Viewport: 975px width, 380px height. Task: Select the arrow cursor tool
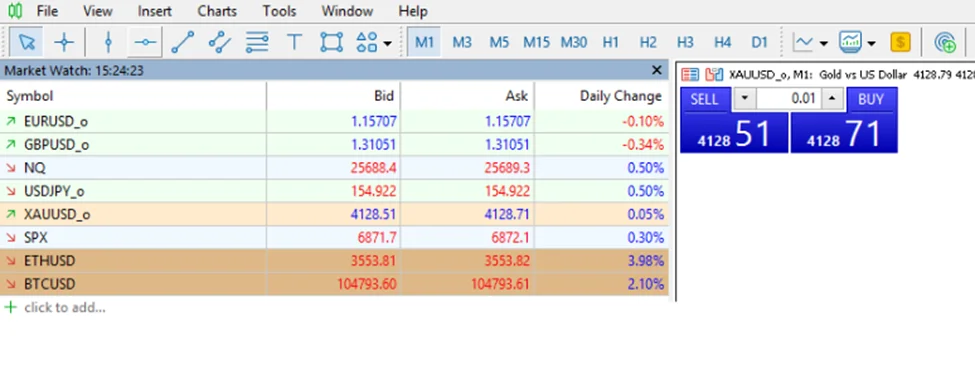point(26,42)
